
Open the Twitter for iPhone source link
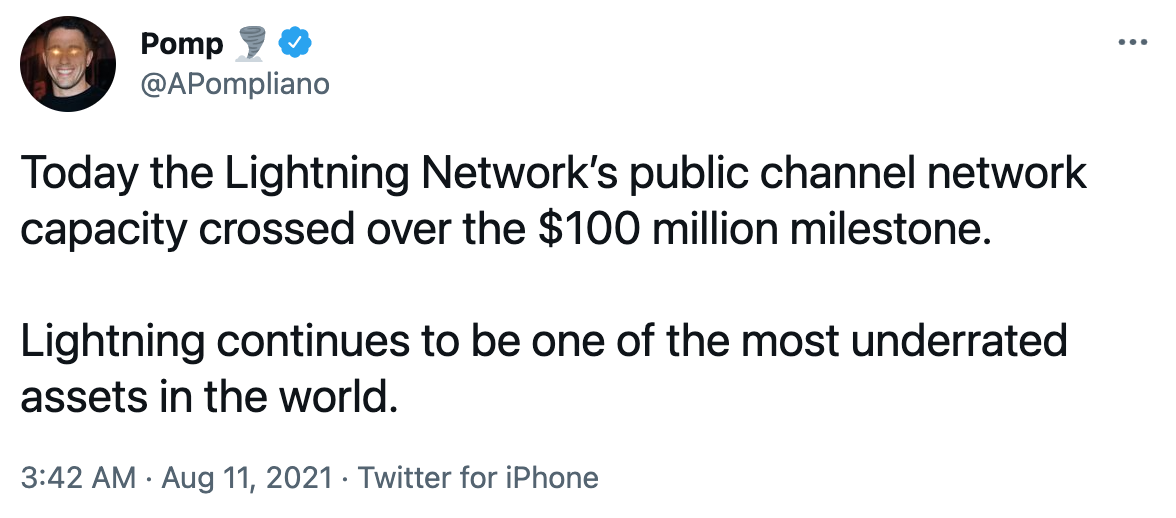point(478,478)
